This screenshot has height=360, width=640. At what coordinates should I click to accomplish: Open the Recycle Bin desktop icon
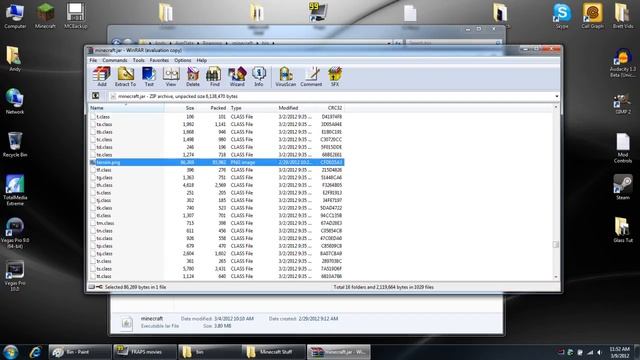point(15,144)
